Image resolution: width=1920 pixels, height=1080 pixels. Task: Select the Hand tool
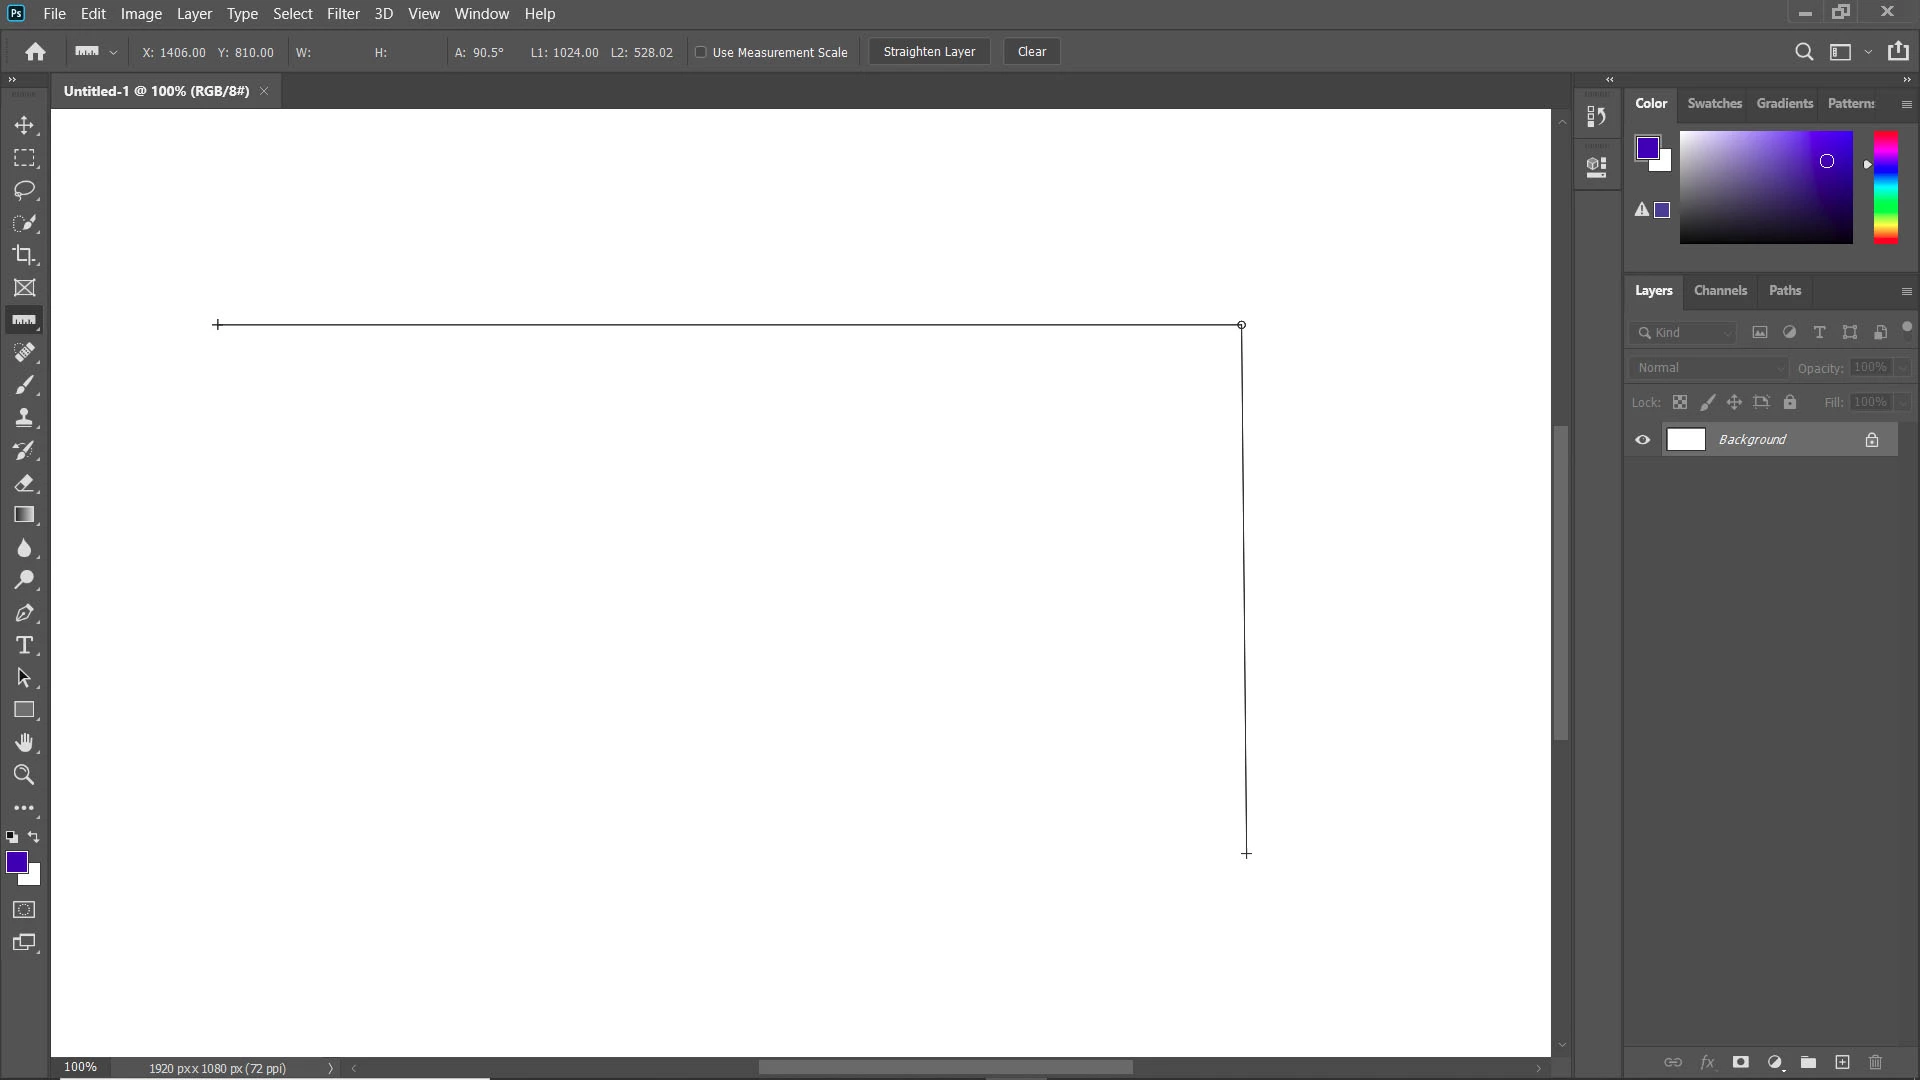point(24,742)
